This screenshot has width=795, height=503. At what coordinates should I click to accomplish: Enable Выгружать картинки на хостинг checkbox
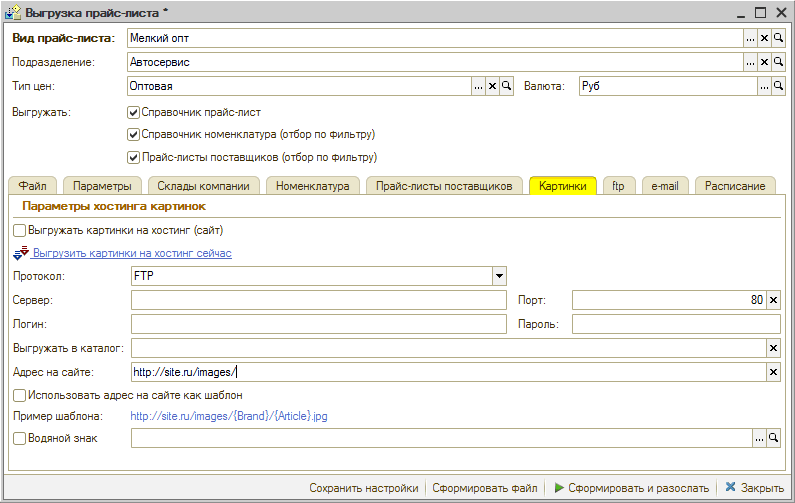pos(20,230)
